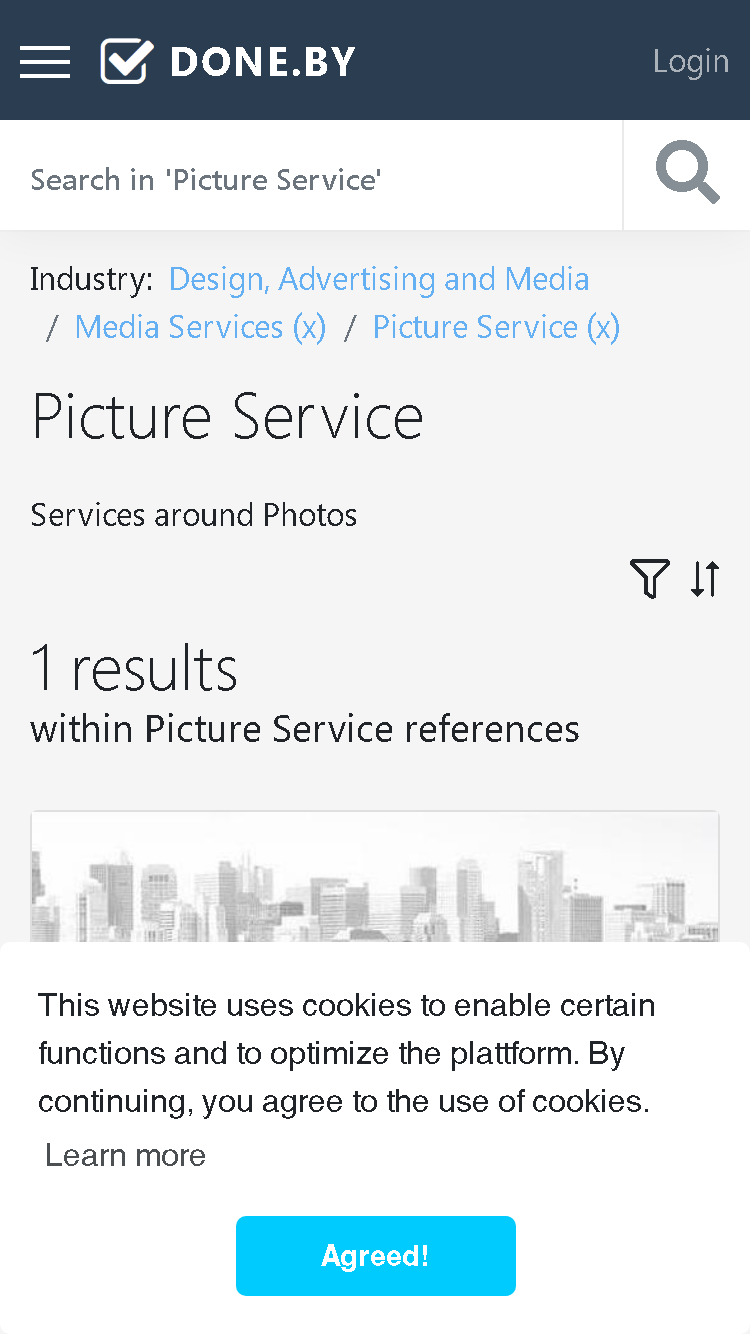Click the DONE.BY brand name text

click(x=263, y=62)
